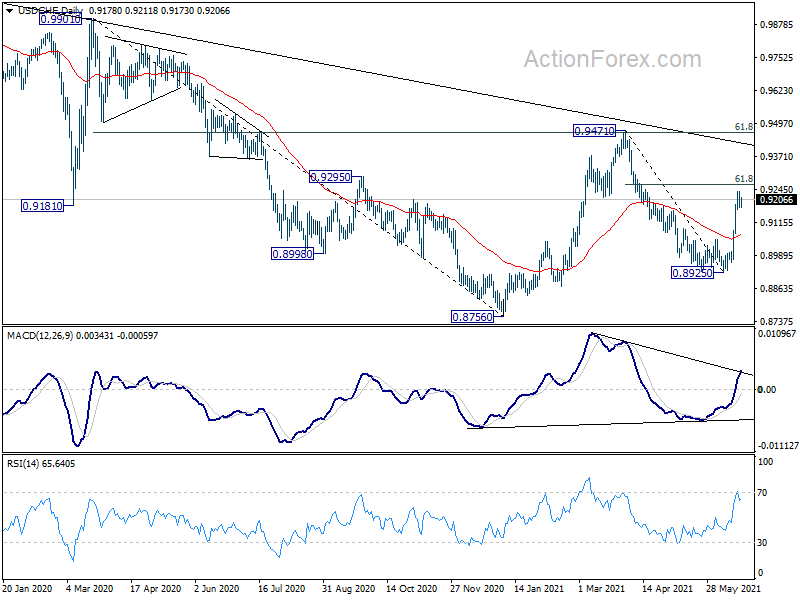The image size is (800, 600).
Task: Click the 0.94710 peak price label
Action: tap(594, 131)
